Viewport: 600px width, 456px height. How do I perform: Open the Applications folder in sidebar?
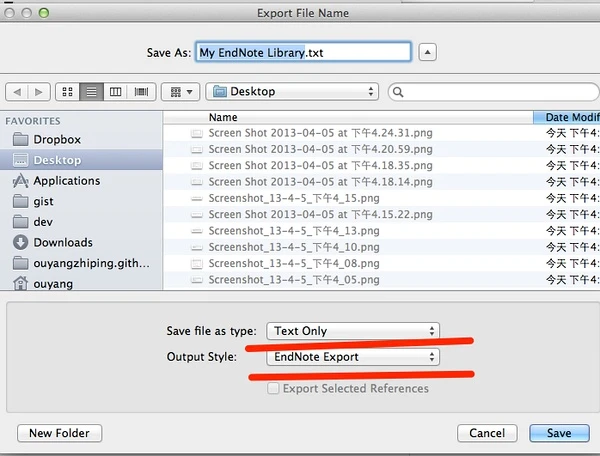[x=66, y=181]
